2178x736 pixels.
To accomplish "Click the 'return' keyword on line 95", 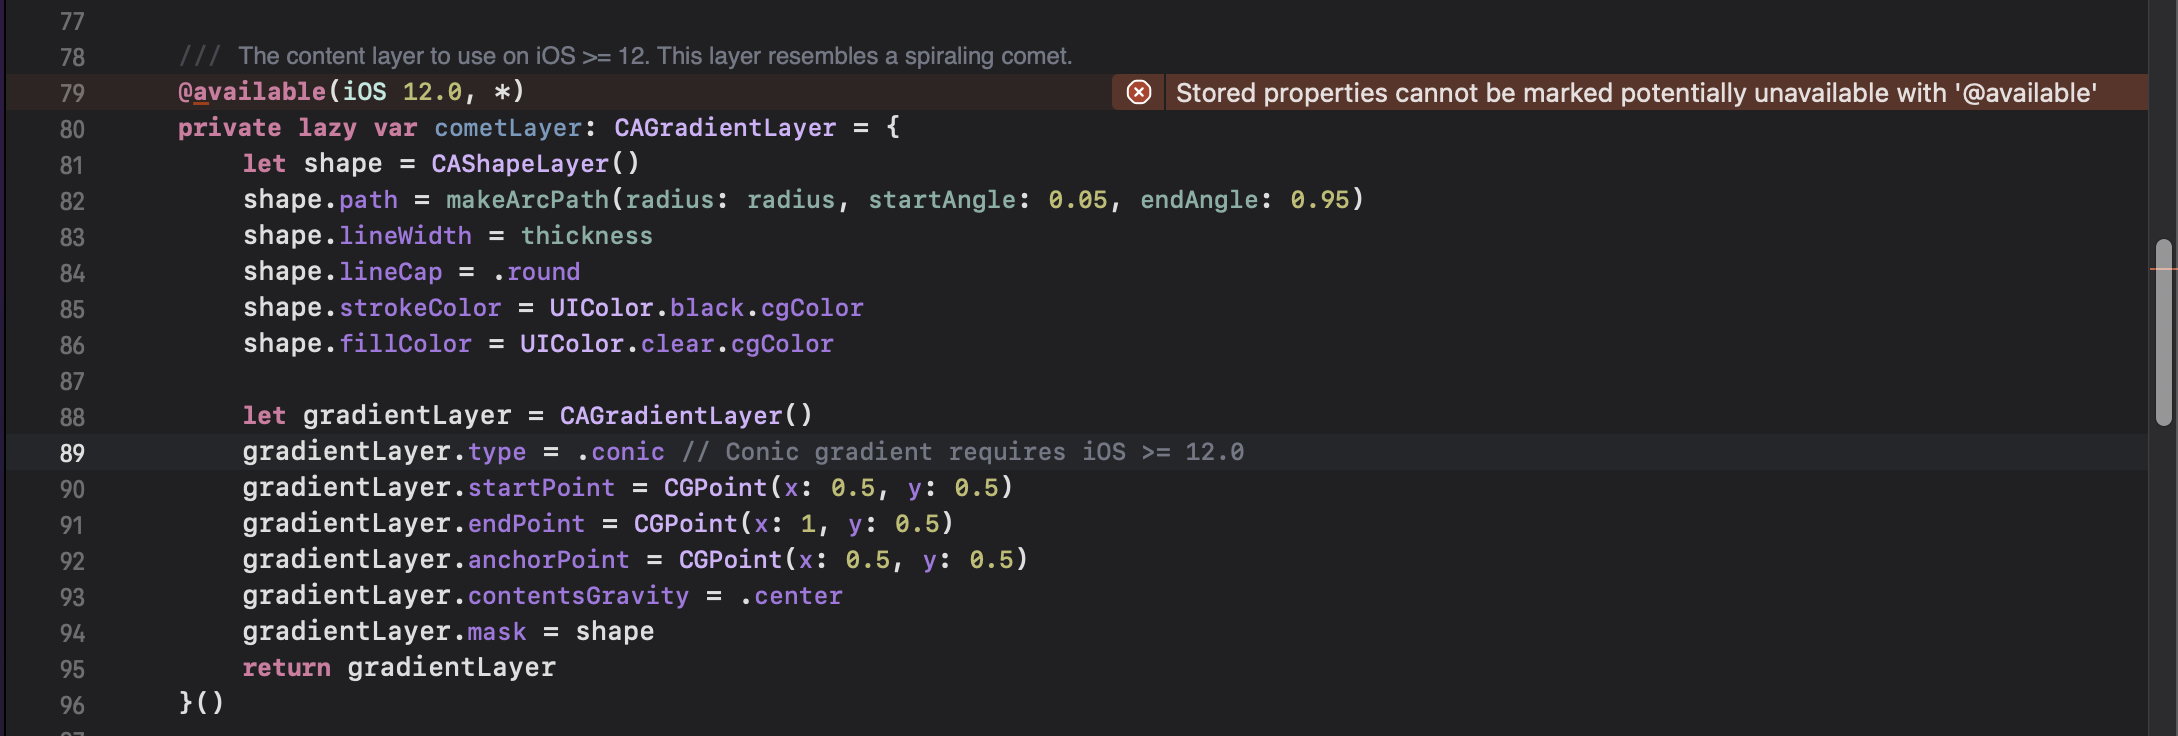I will (286, 668).
